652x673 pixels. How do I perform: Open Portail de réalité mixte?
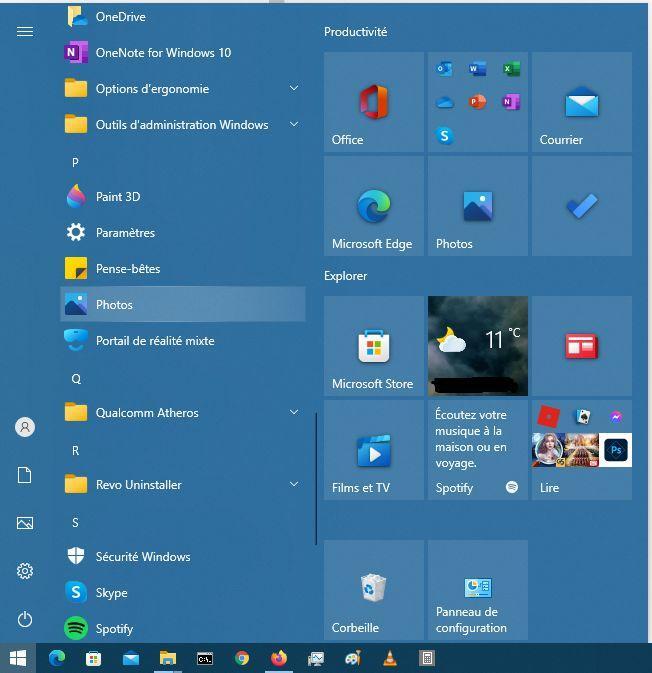182,341
